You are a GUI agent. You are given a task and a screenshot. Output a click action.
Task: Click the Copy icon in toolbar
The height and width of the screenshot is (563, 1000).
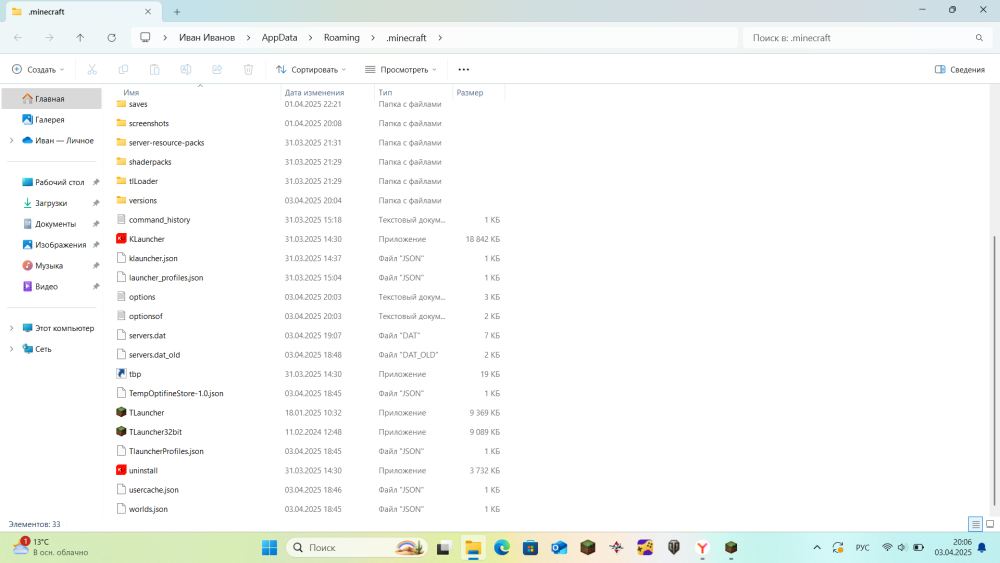[123, 69]
